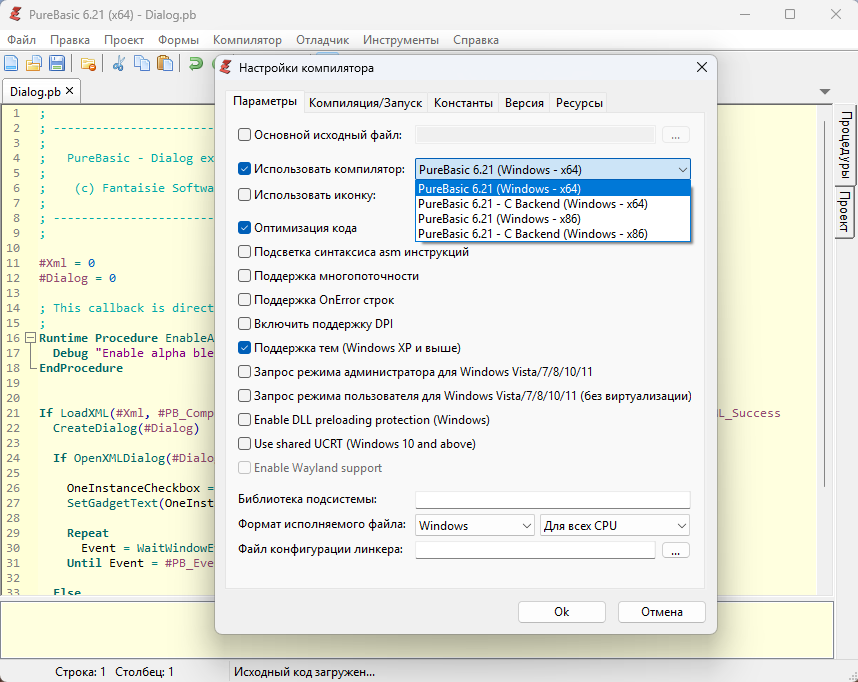Open the 'Проект' side panel tab
This screenshot has width=858, height=682.
845,212
